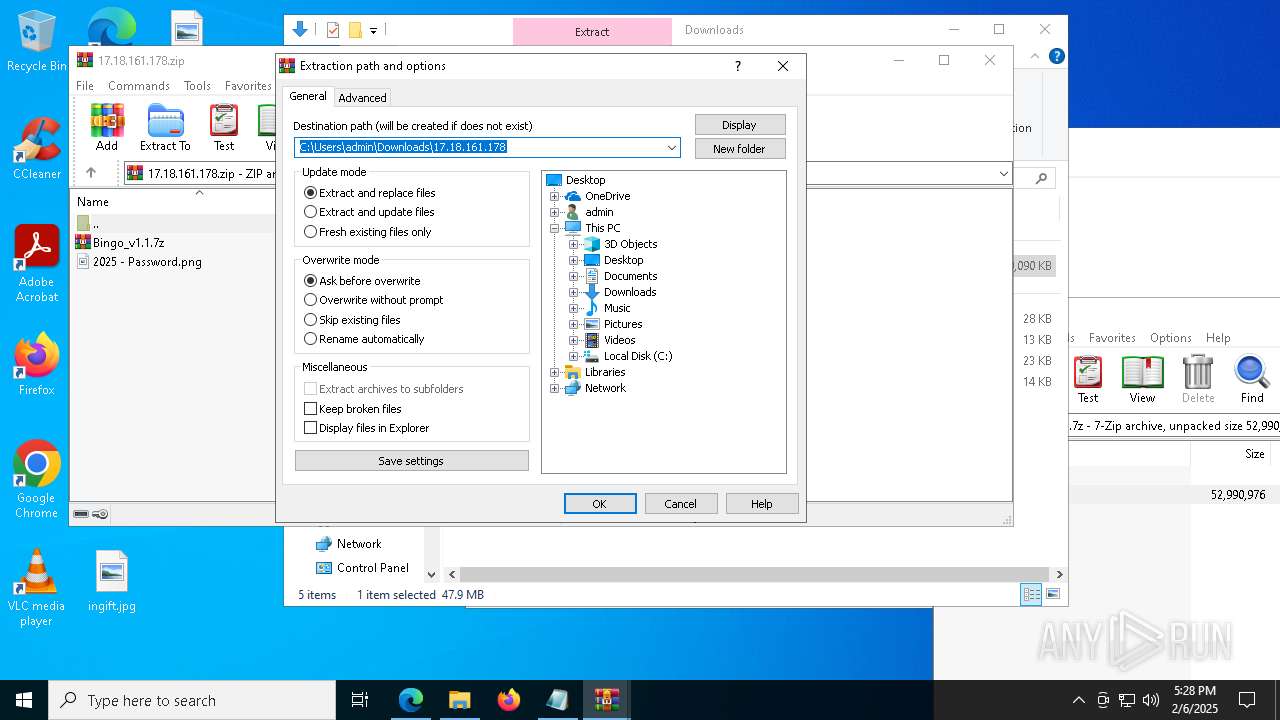This screenshot has height=720, width=1280.
Task: Click the Delete trash icon in right window
Action: point(1197,380)
